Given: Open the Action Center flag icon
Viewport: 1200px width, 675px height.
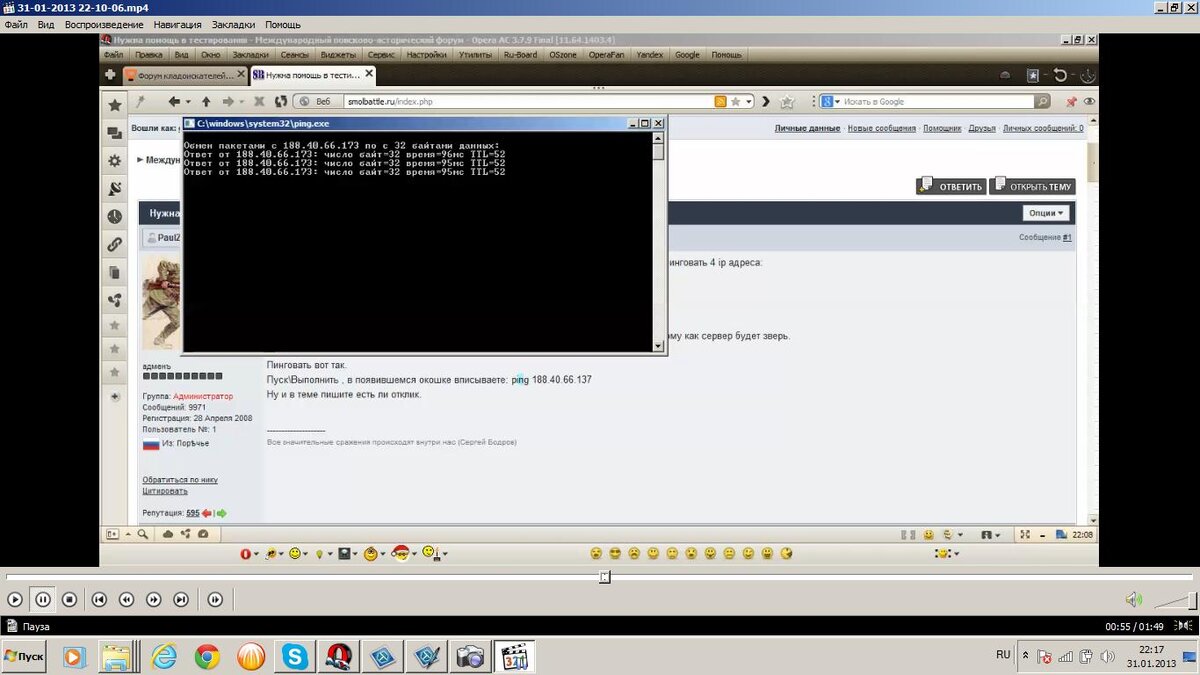Looking at the screenshot, I should tap(1043, 657).
